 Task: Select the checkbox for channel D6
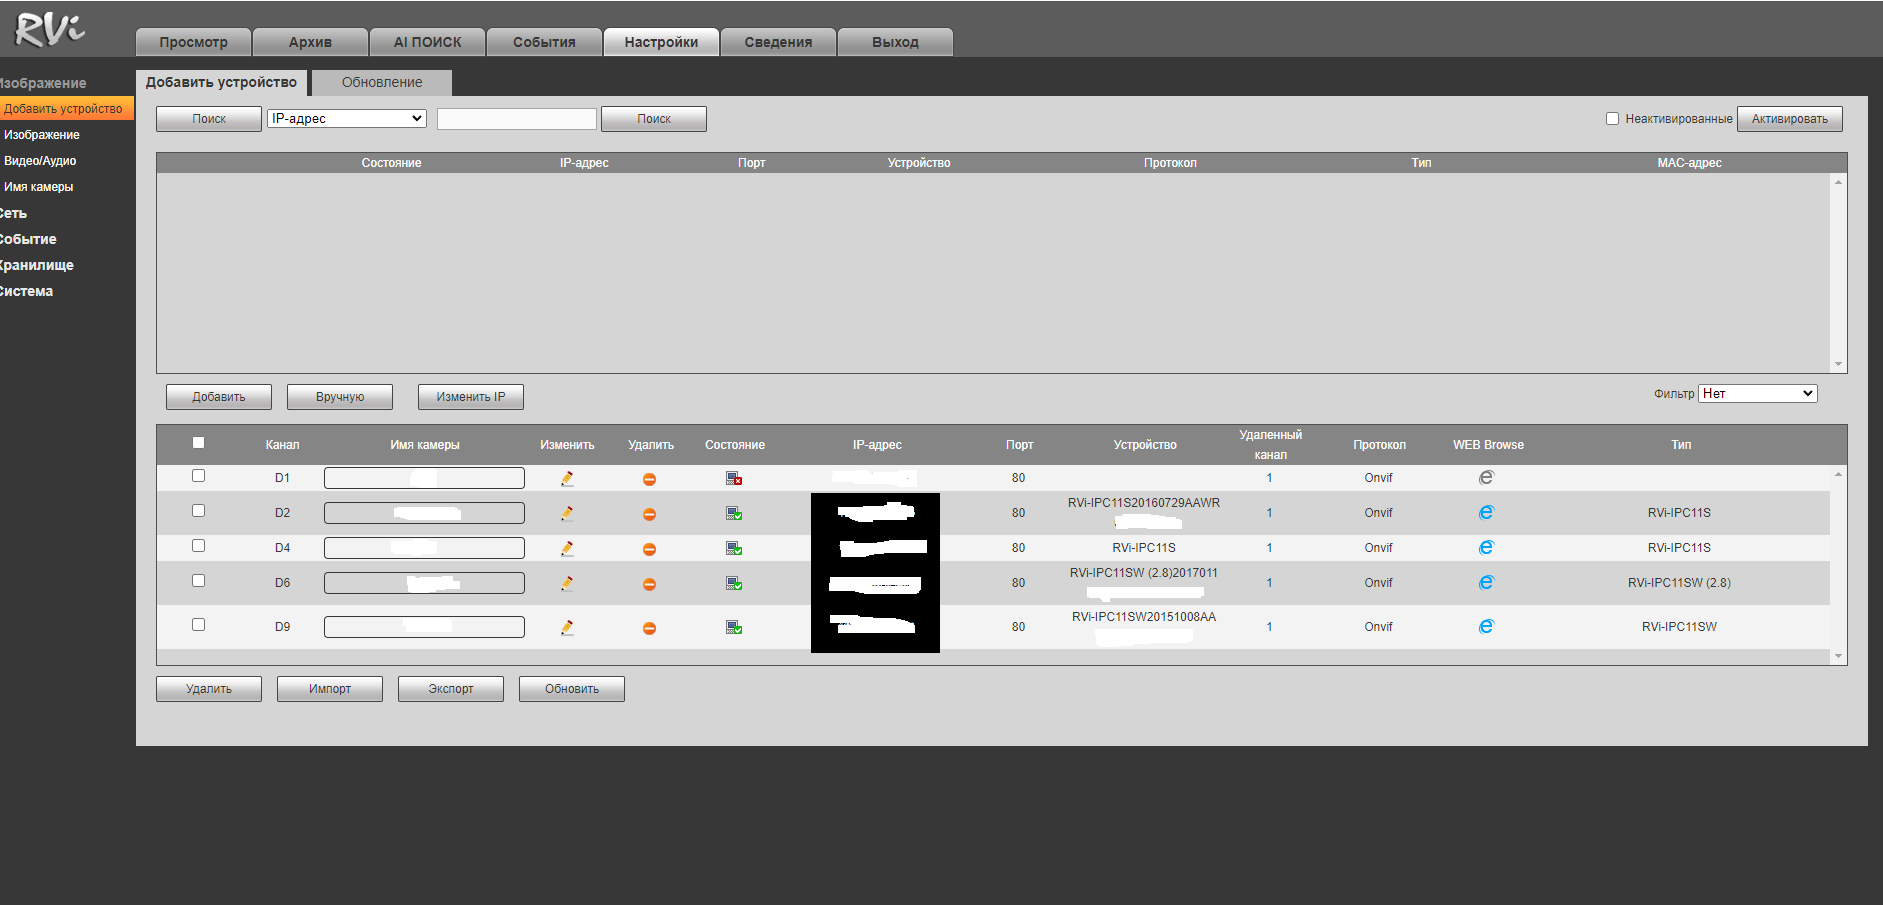tap(198, 581)
